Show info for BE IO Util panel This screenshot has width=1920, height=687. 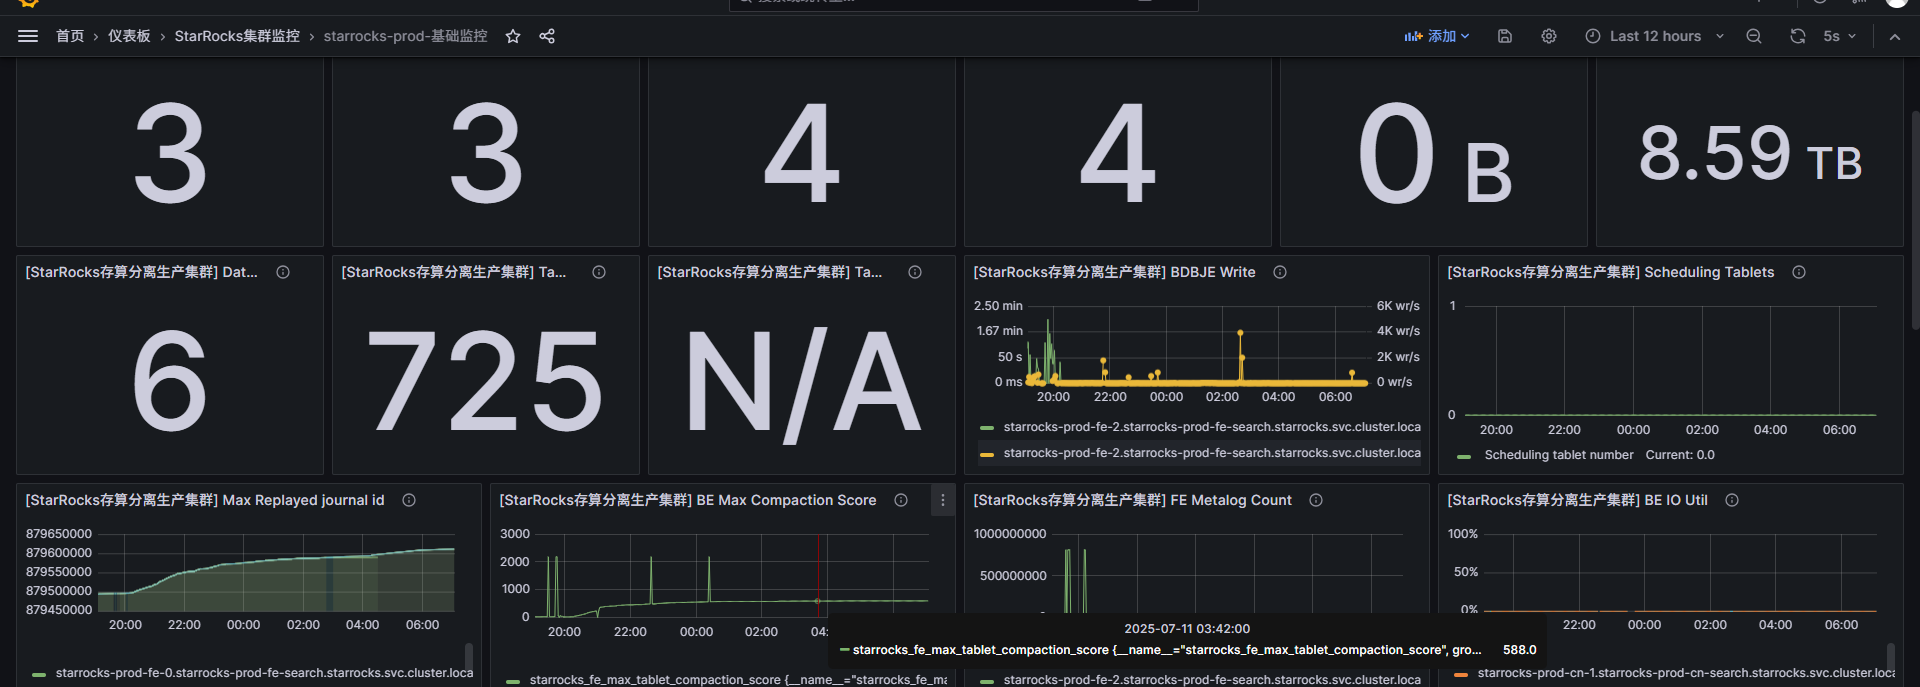[x=1732, y=500]
